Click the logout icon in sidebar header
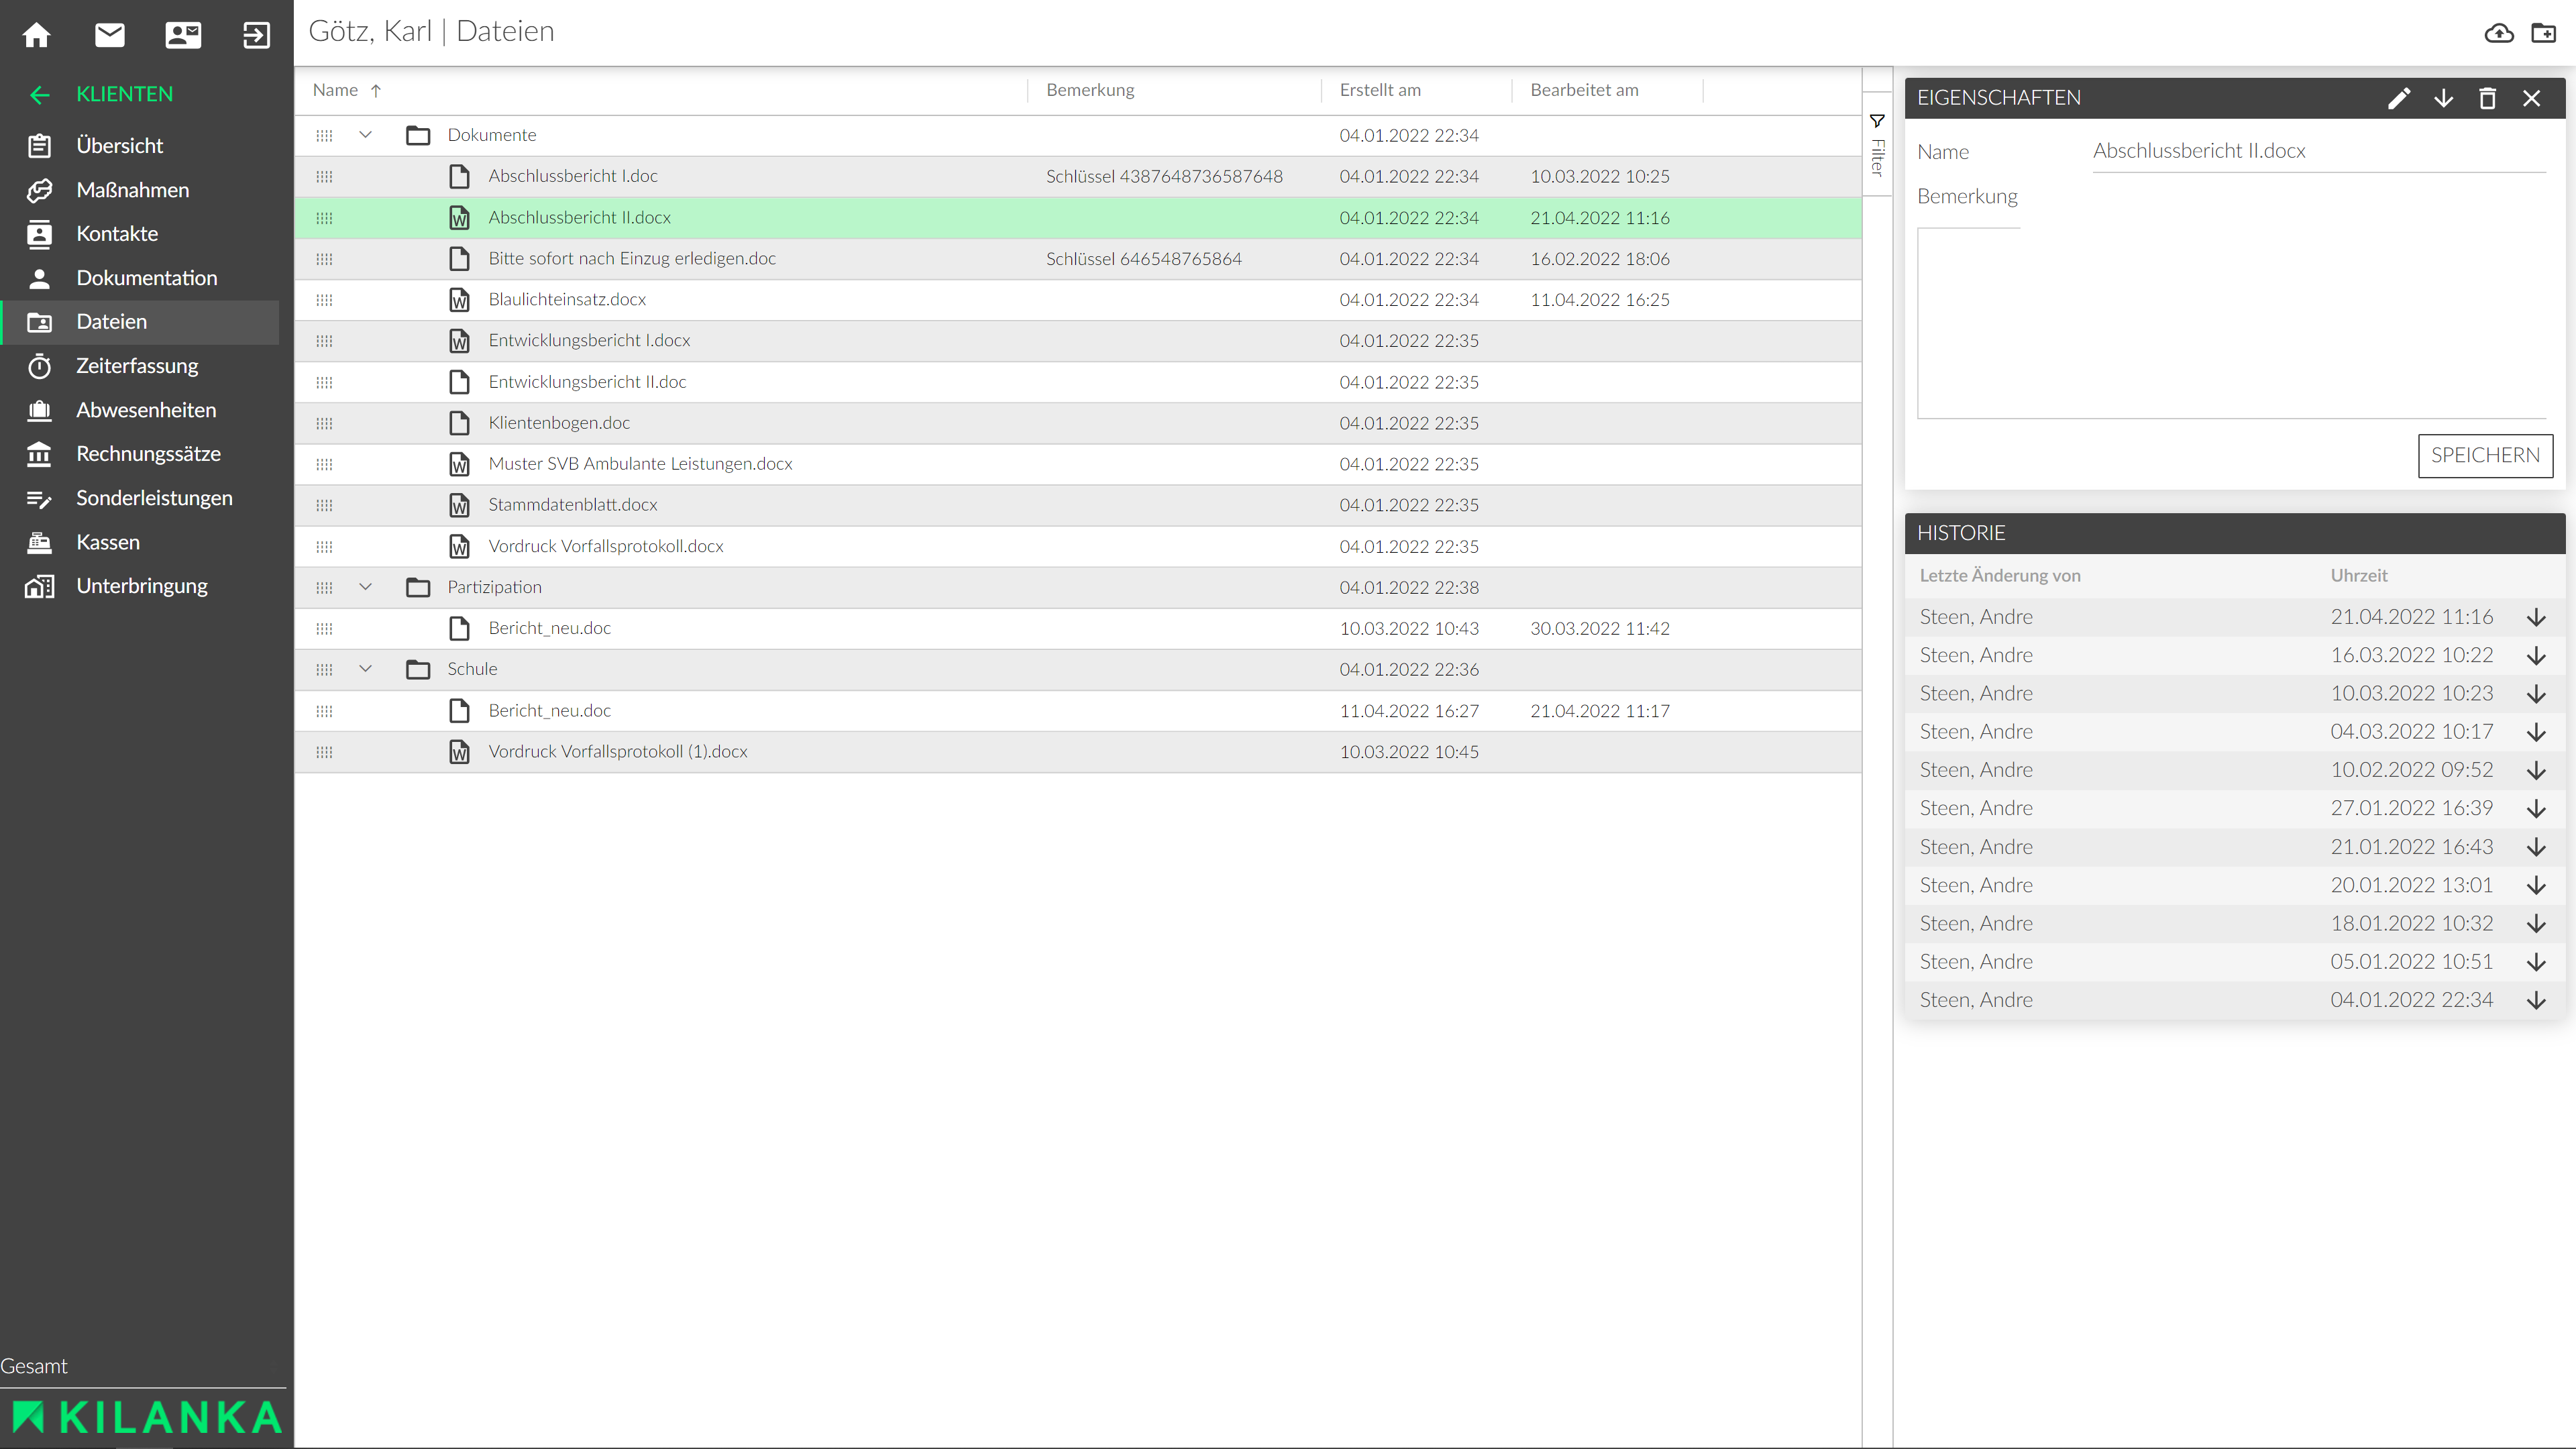The width and height of the screenshot is (2576, 1449). (x=256, y=35)
